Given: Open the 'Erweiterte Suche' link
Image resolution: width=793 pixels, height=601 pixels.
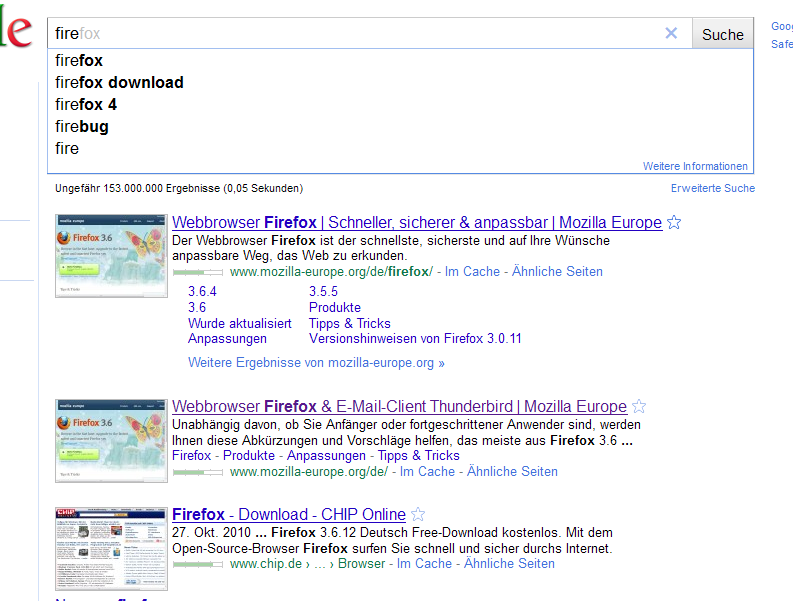Looking at the screenshot, I should pyautogui.click(x=713, y=188).
